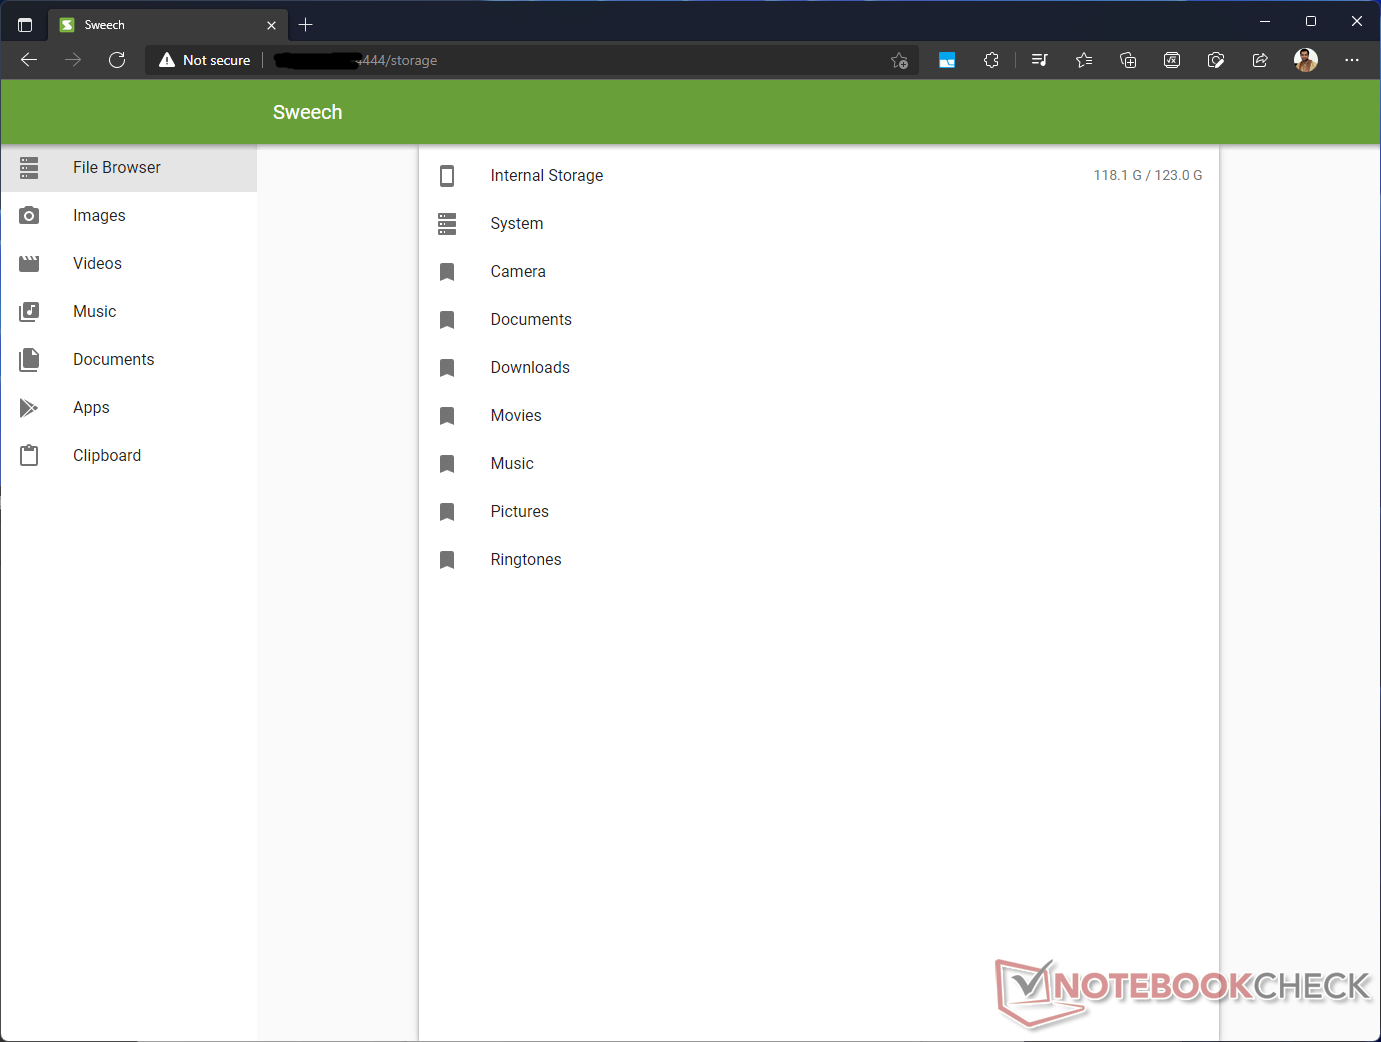The image size is (1381, 1042).
Task: Click the Apps play store icon in sidebar
Action: click(x=29, y=408)
